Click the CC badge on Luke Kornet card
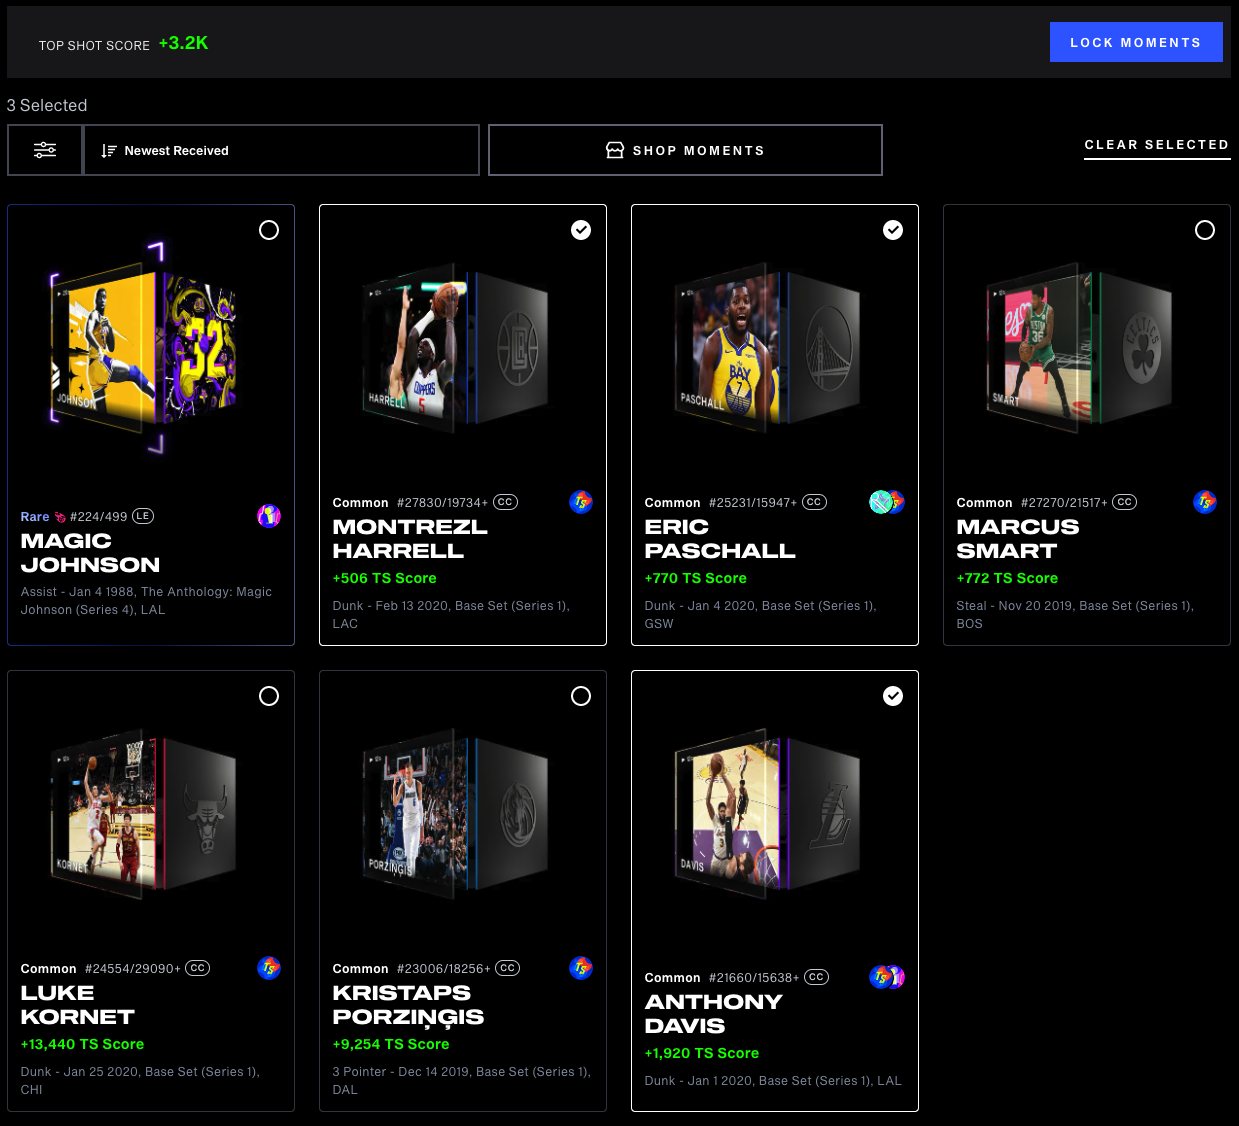 (x=198, y=968)
